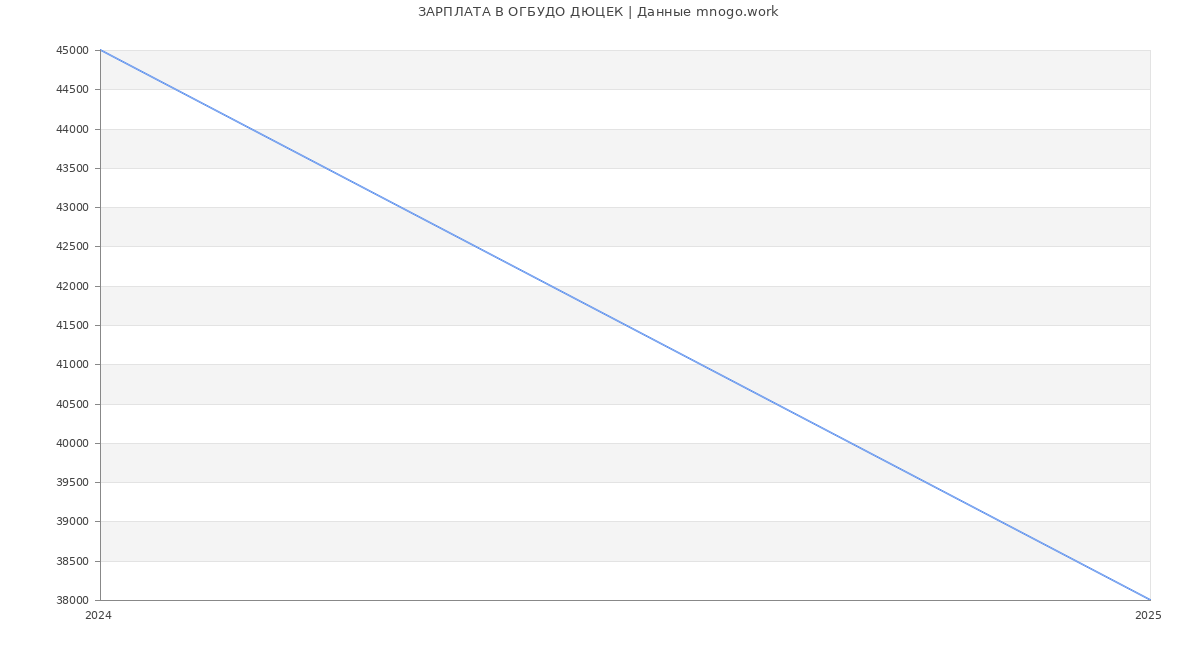Click the 2024 x-axis label
Image resolution: width=1200 pixels, height=650 pixels.
click(99, 616)
